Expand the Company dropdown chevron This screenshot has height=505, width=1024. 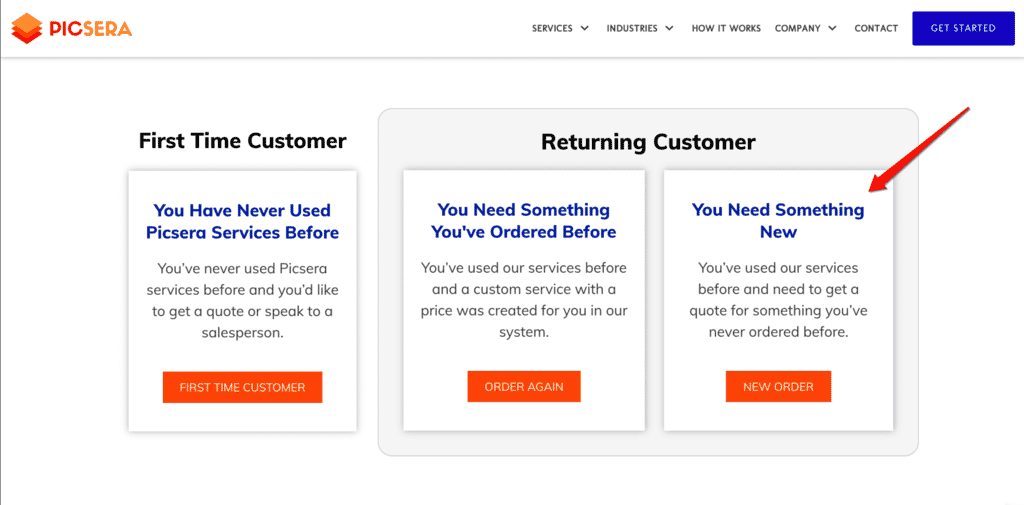coord(832,28)
